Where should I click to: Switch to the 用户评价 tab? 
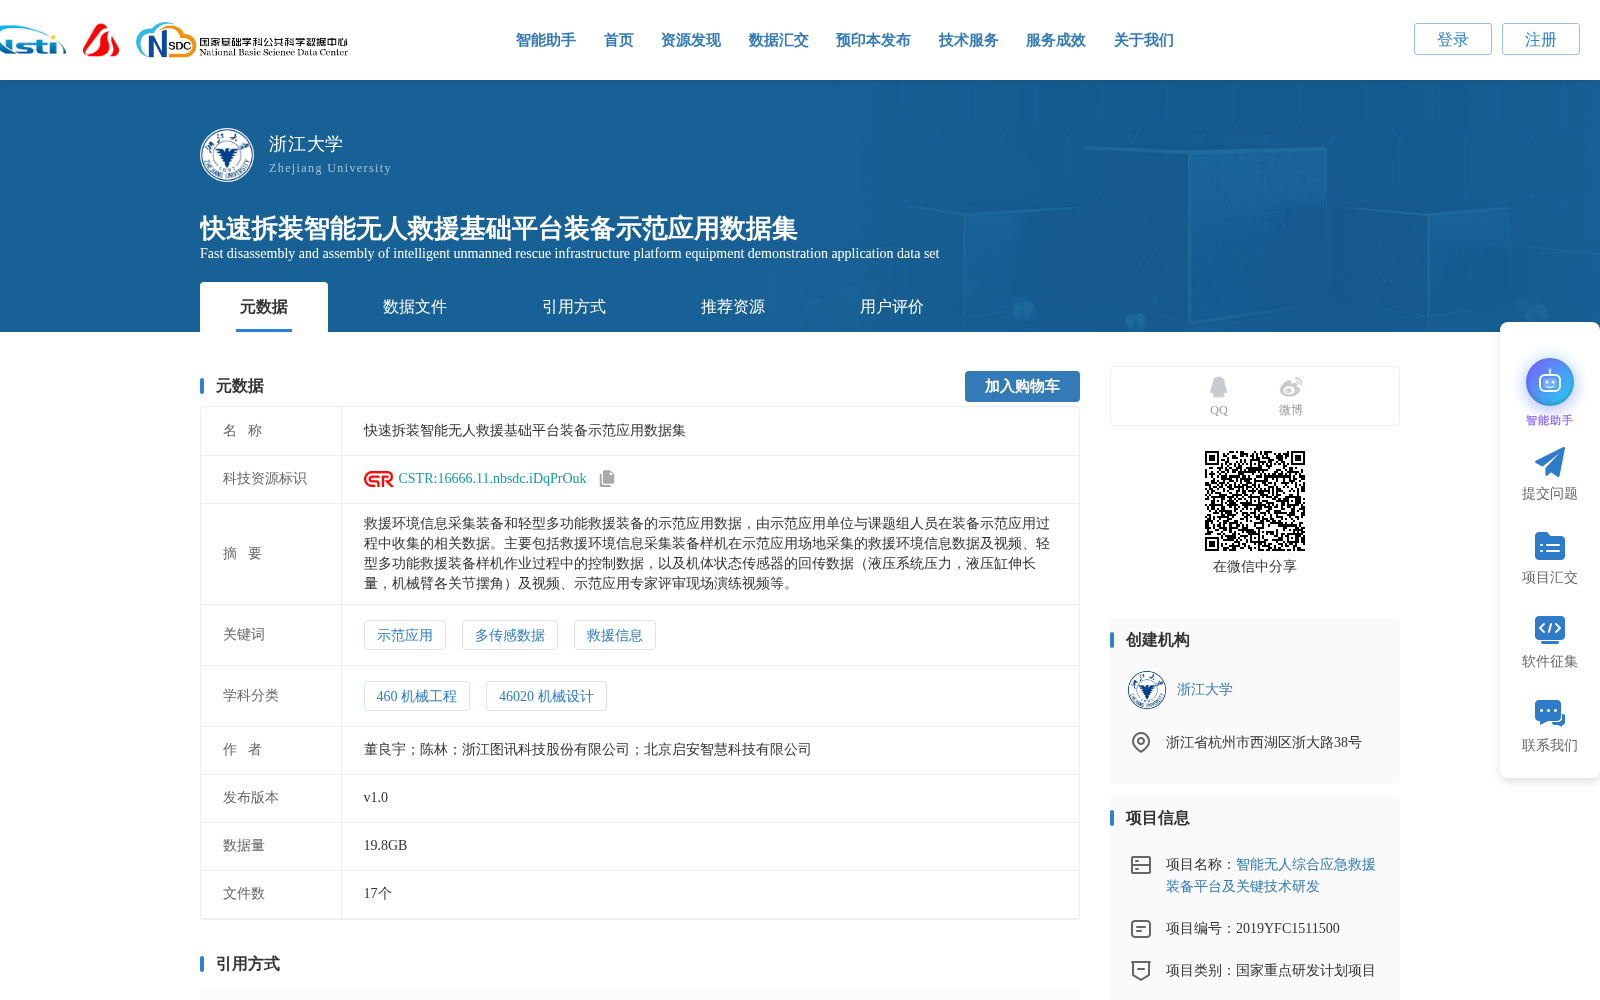click(x=892, y=307)
